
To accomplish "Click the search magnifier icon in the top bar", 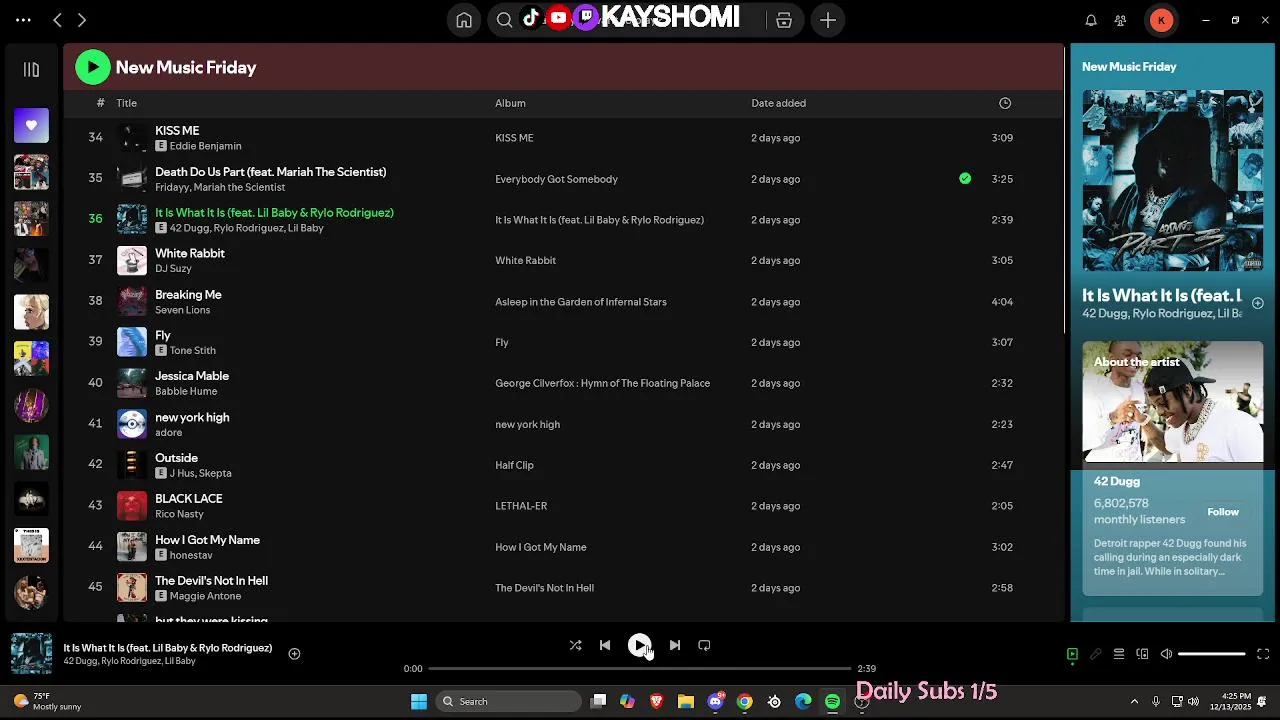I will click(x=505, y=20).
